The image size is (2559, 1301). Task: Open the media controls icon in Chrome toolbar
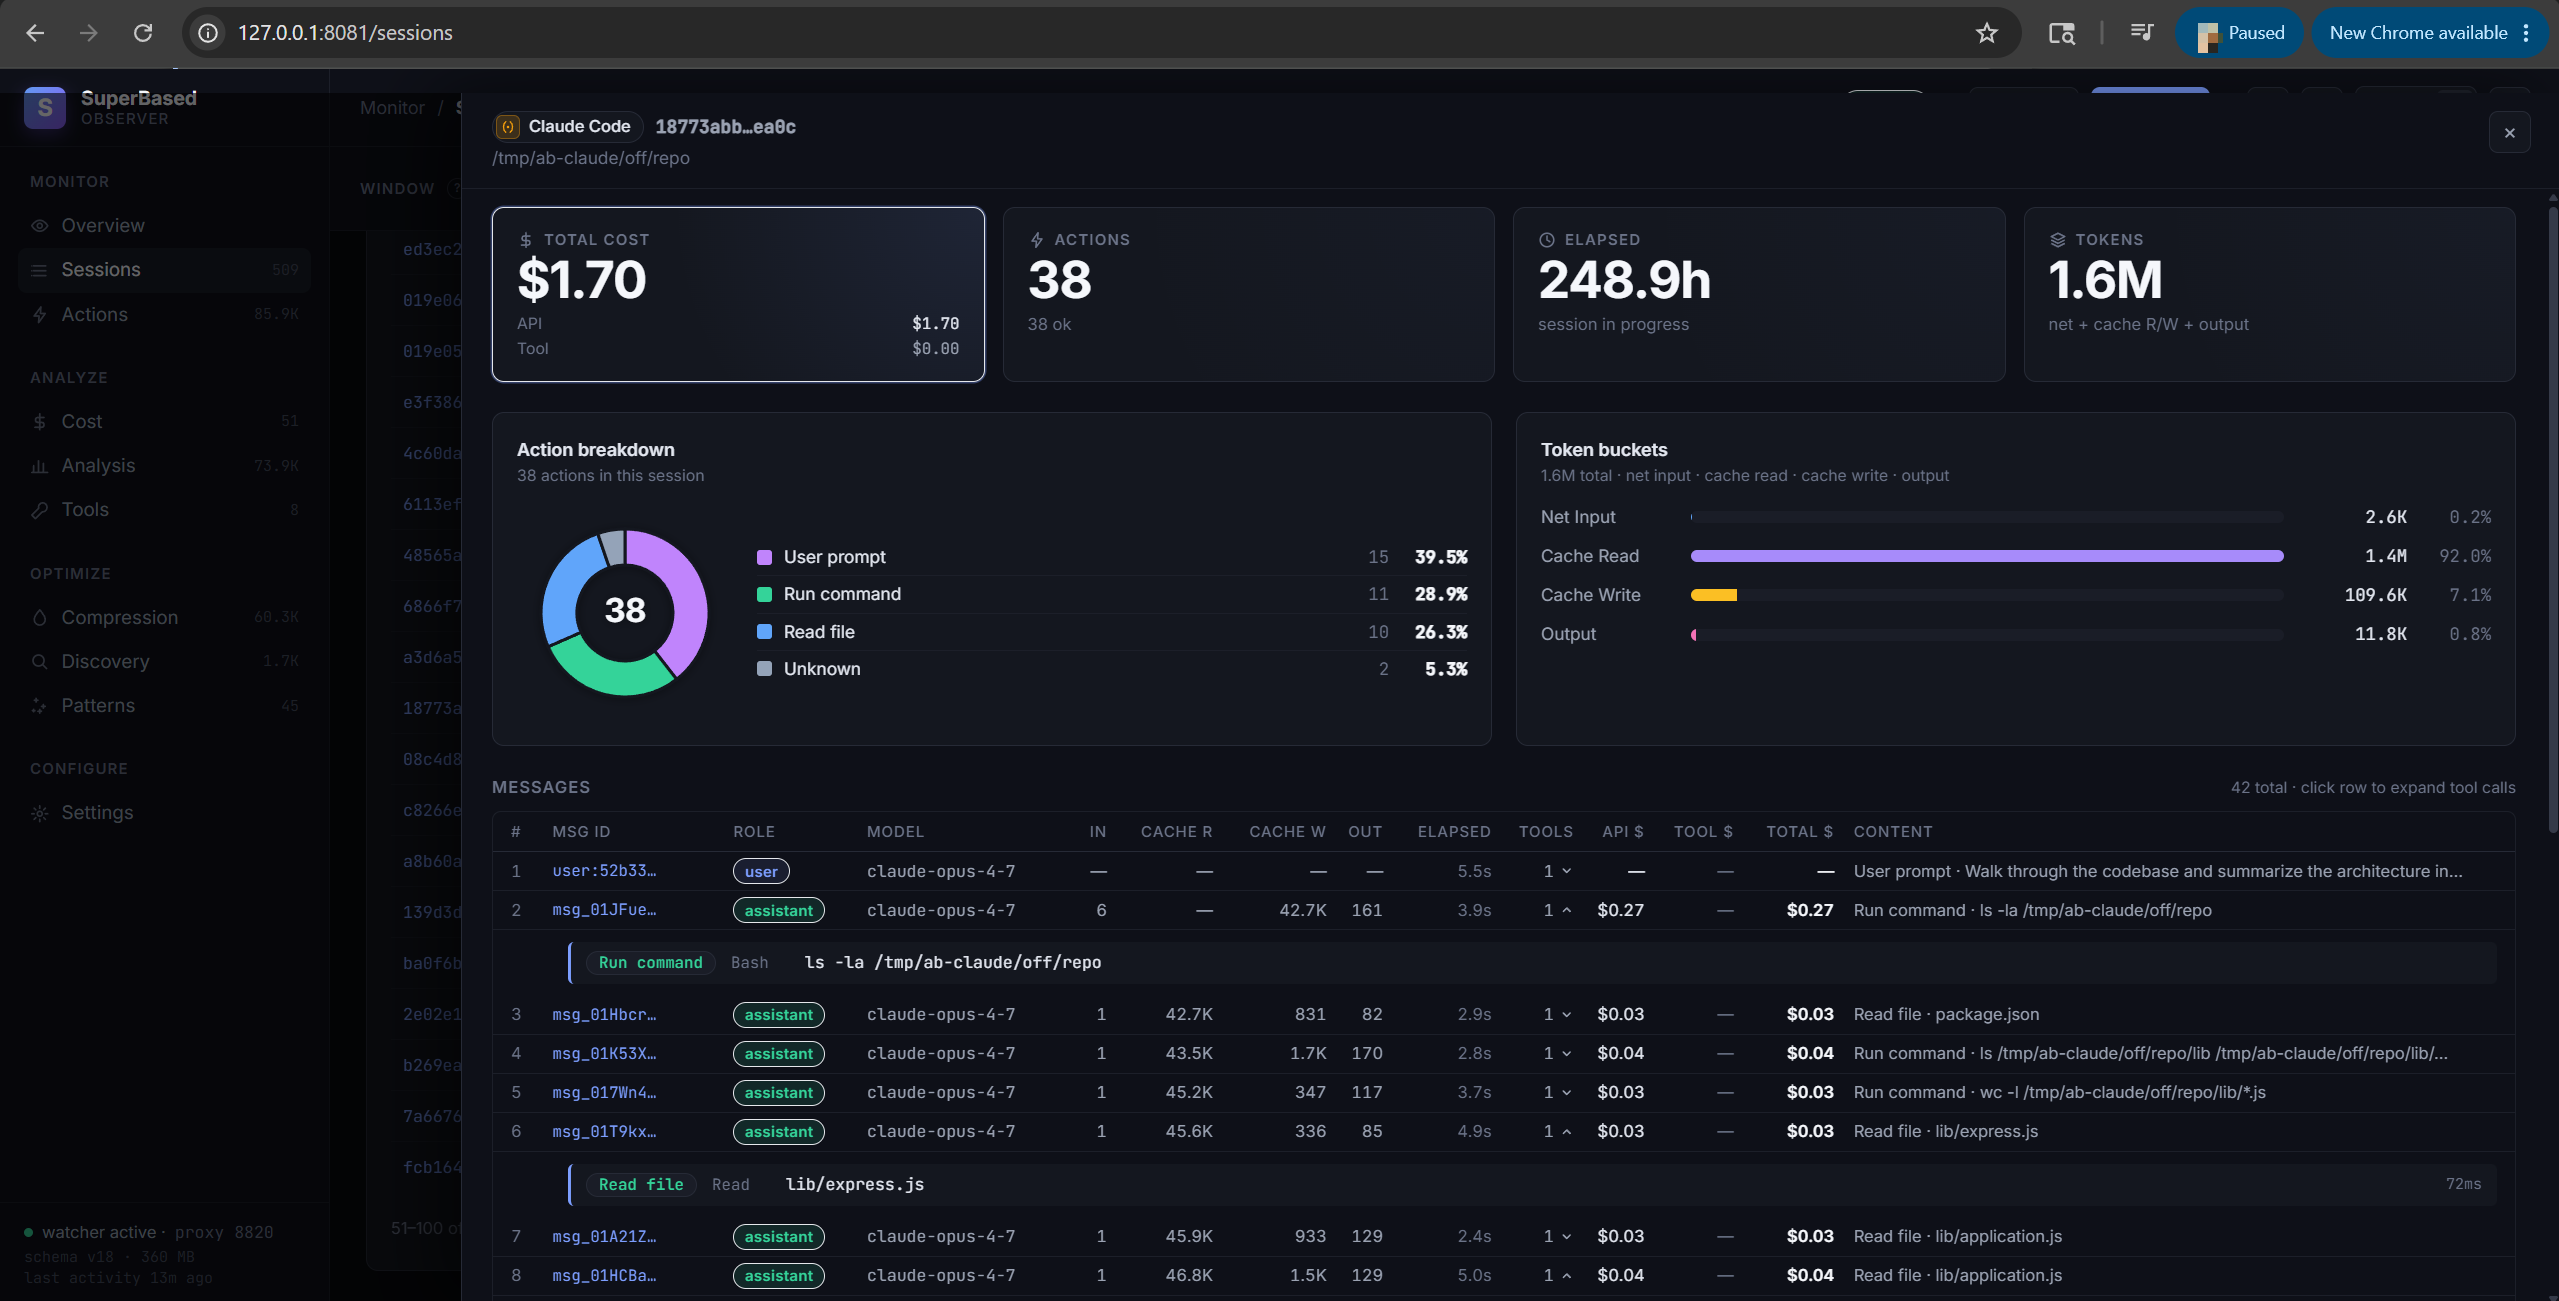tap(2141, 33)
